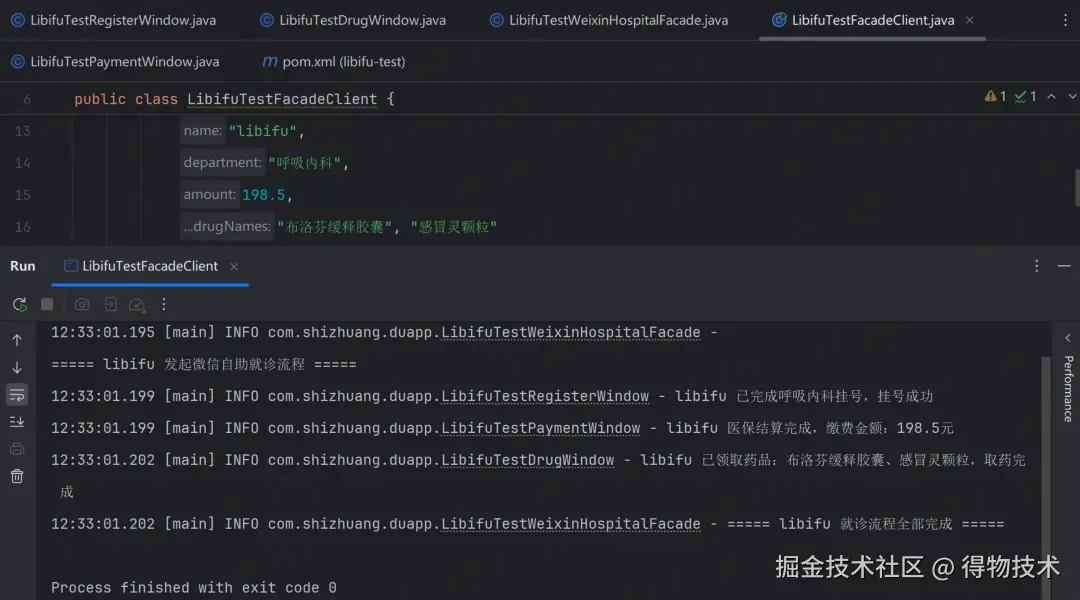Viewport: 1080px width, 600px height.
Task: Click line number 16 in the gutter
Action: (23, 227)
